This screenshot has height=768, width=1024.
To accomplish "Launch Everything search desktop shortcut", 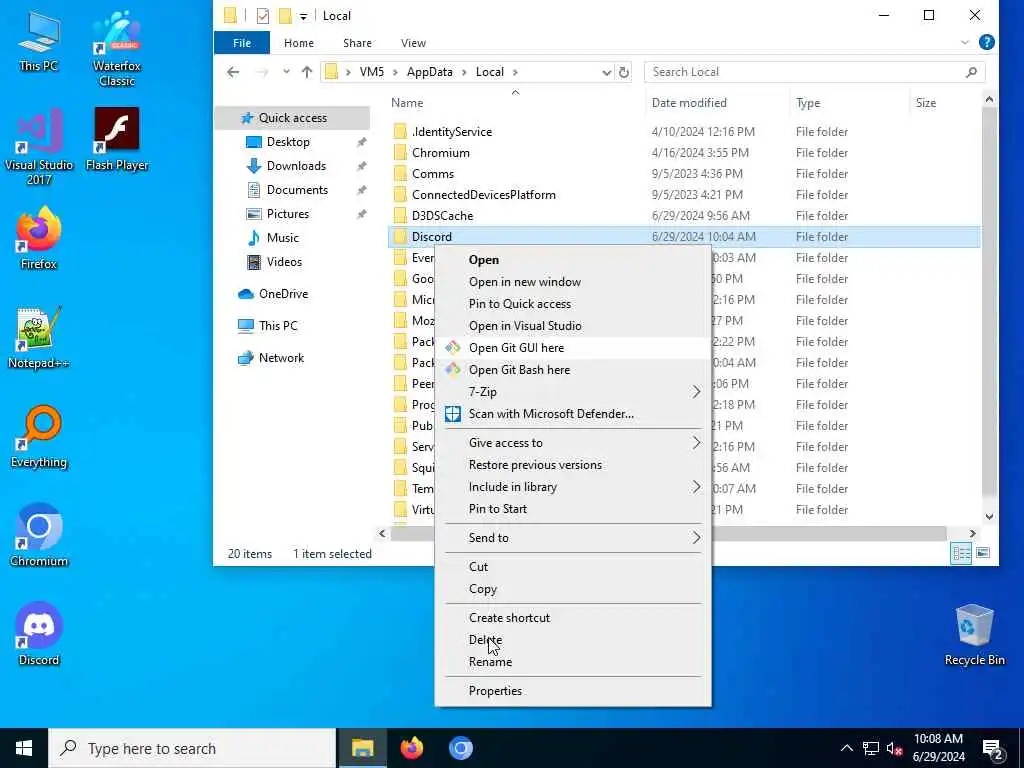I will (39, 437).
